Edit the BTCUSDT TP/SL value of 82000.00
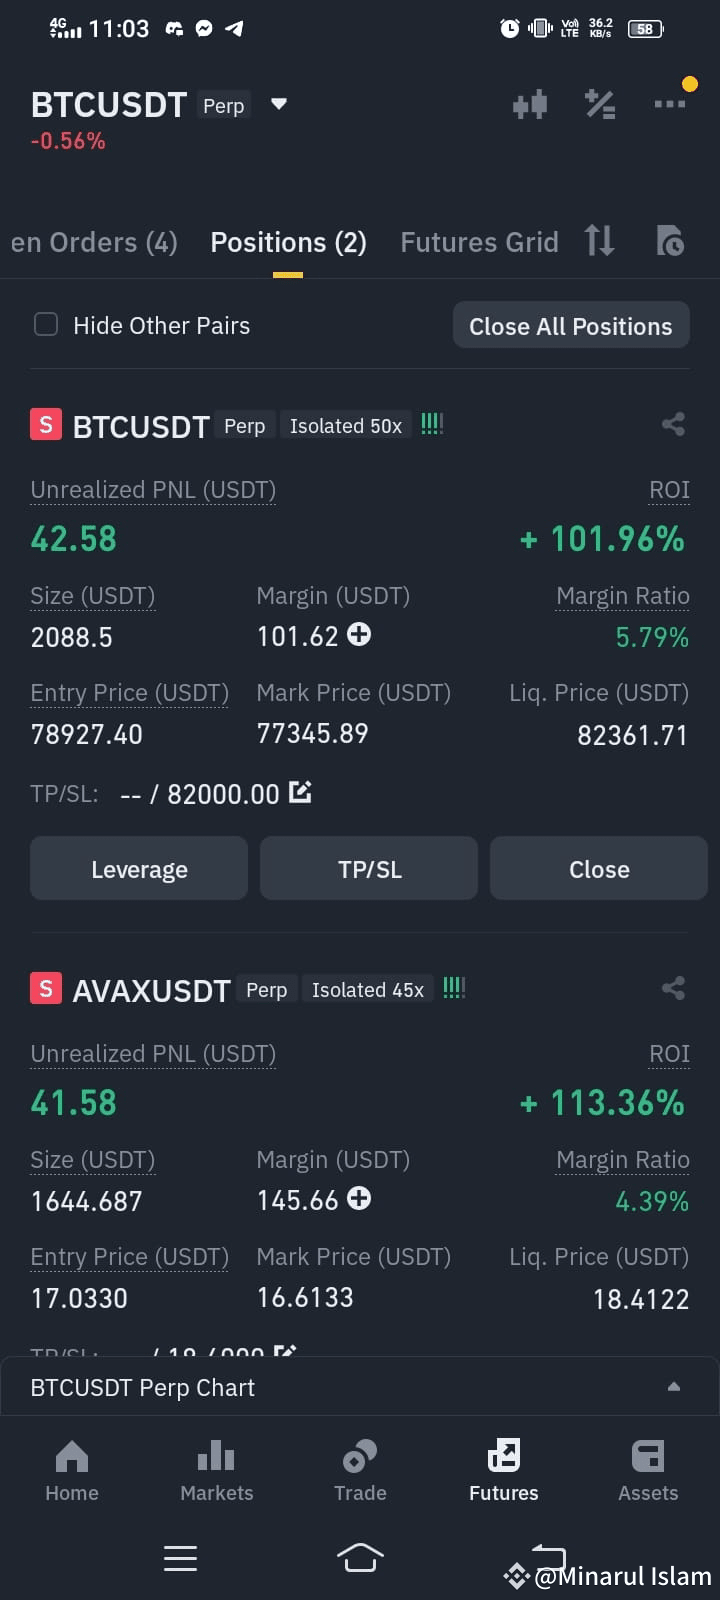Screen dimensions: 720x1600 [300, 792]
